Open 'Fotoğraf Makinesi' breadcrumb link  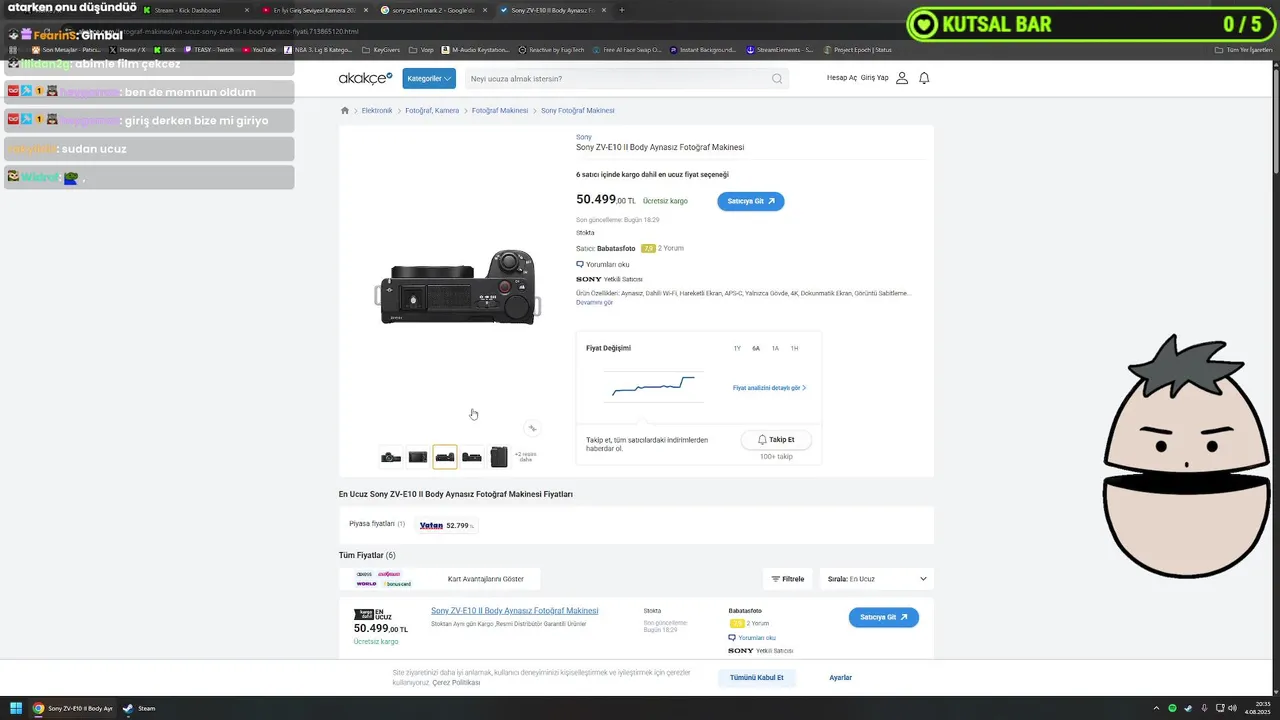pos(500,111)
